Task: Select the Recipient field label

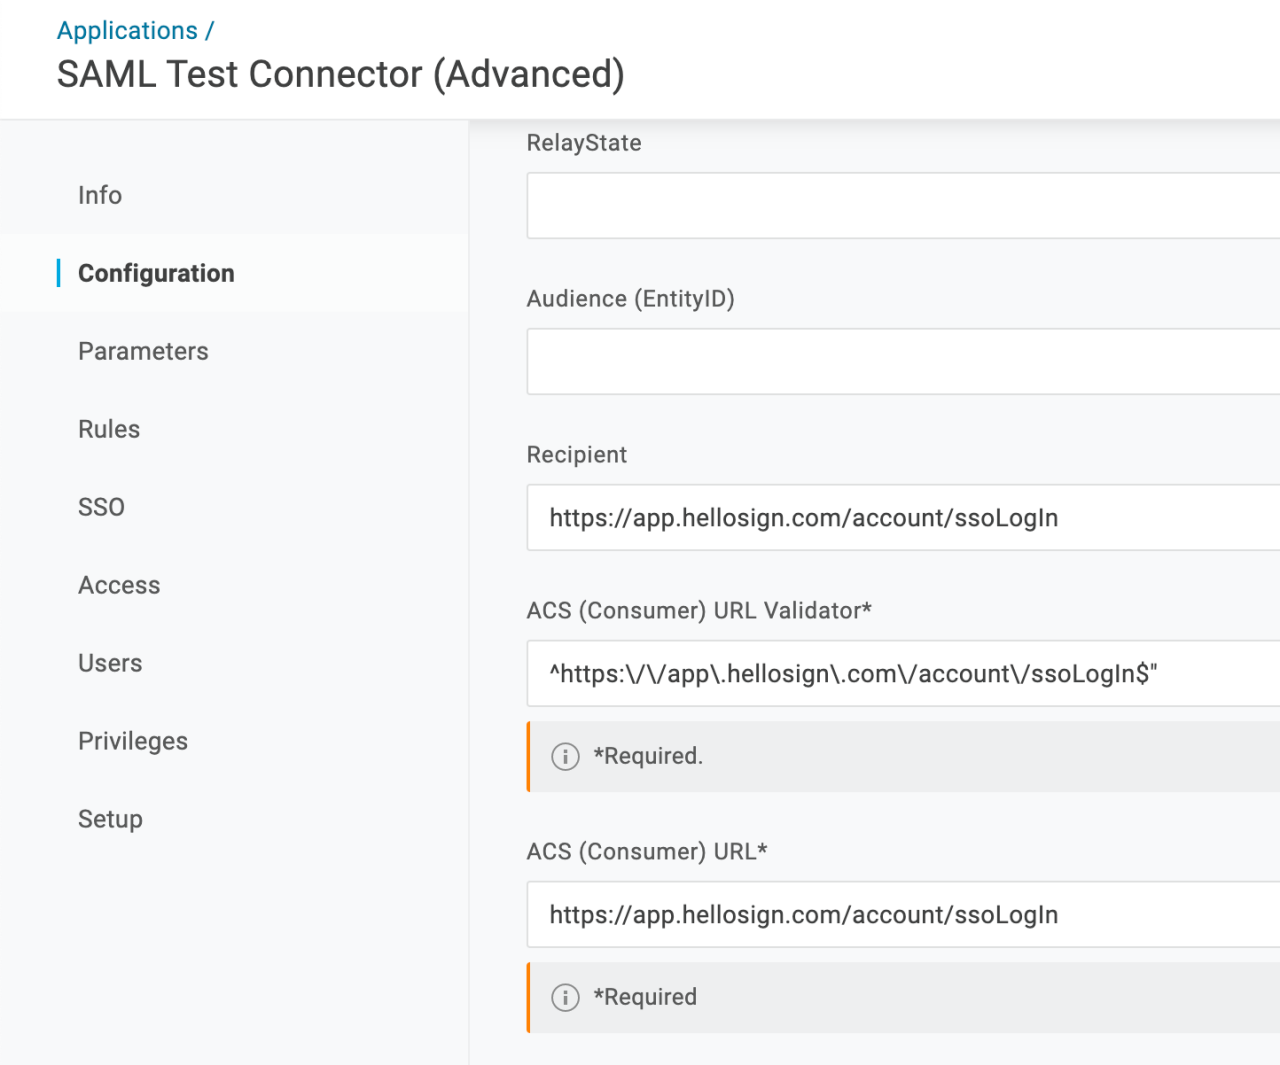Action: click(x=577, y=455)
